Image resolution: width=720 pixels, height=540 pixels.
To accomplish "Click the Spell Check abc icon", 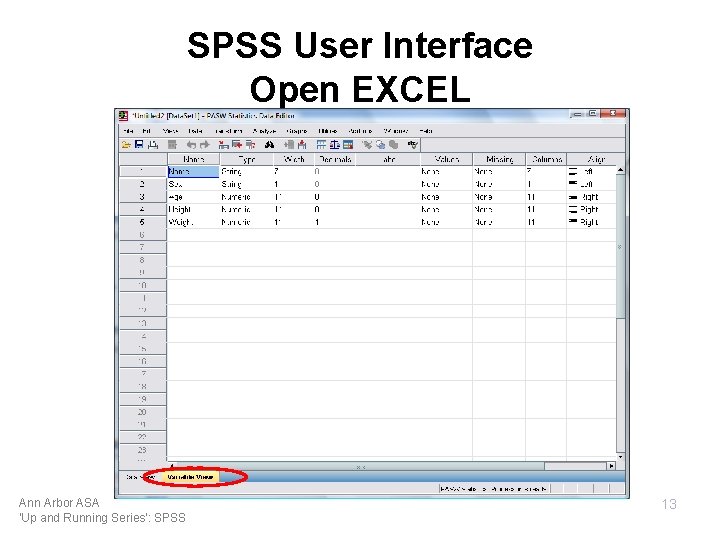I will pyautogui.click(x=413, y=145).
